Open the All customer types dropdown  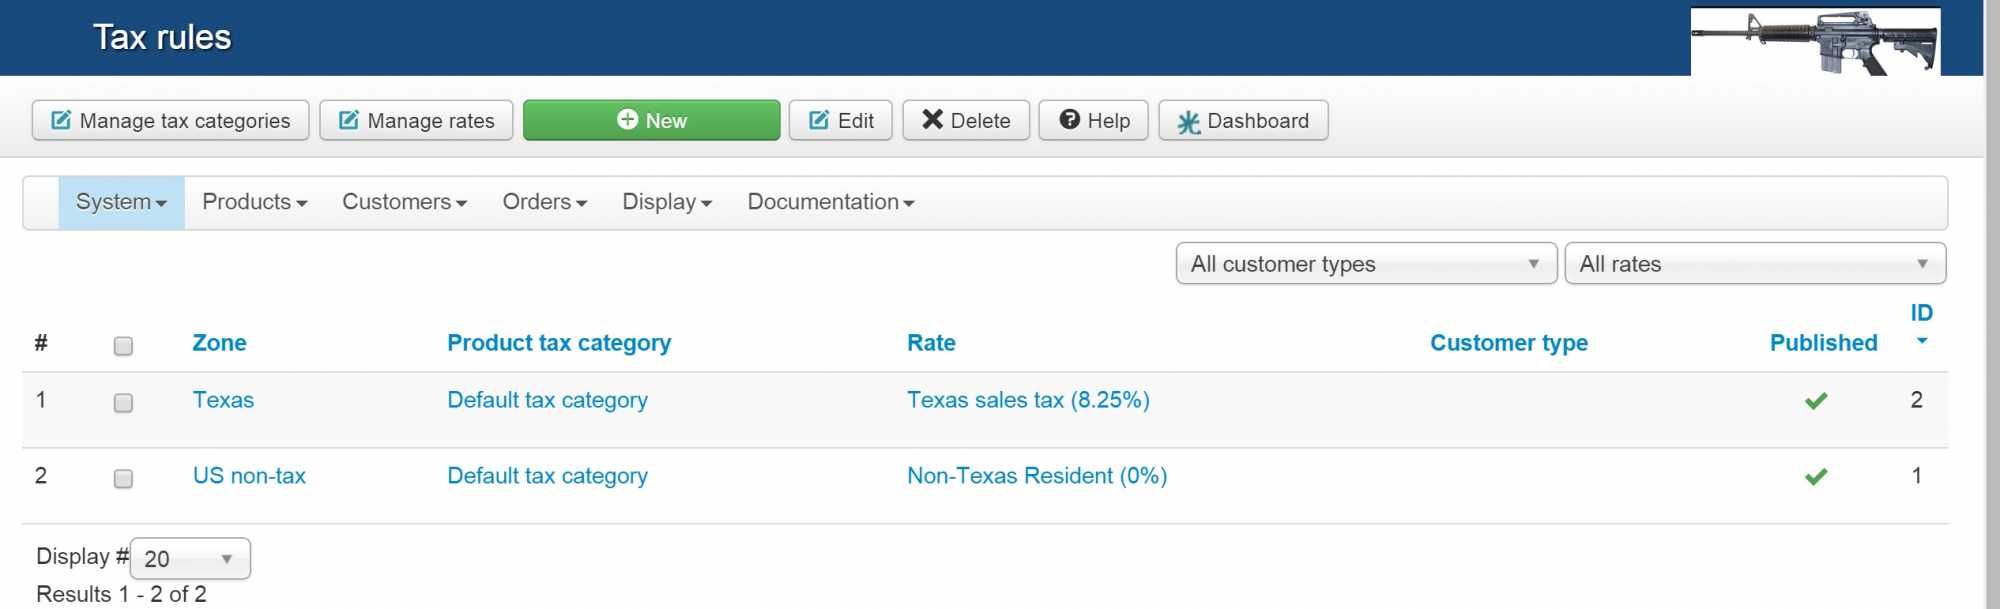pos(1366,264)
